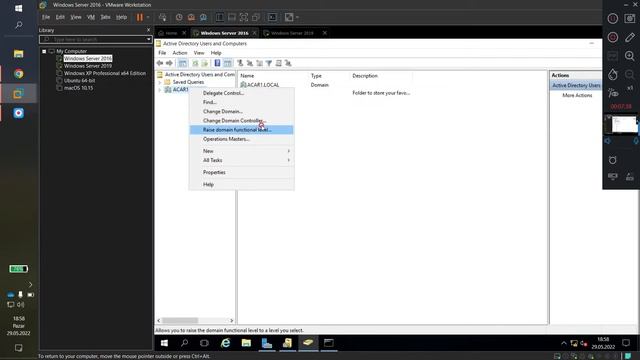Expand the All Tasks submenu
The image size is (640, 360).
[x=241, y=160]
